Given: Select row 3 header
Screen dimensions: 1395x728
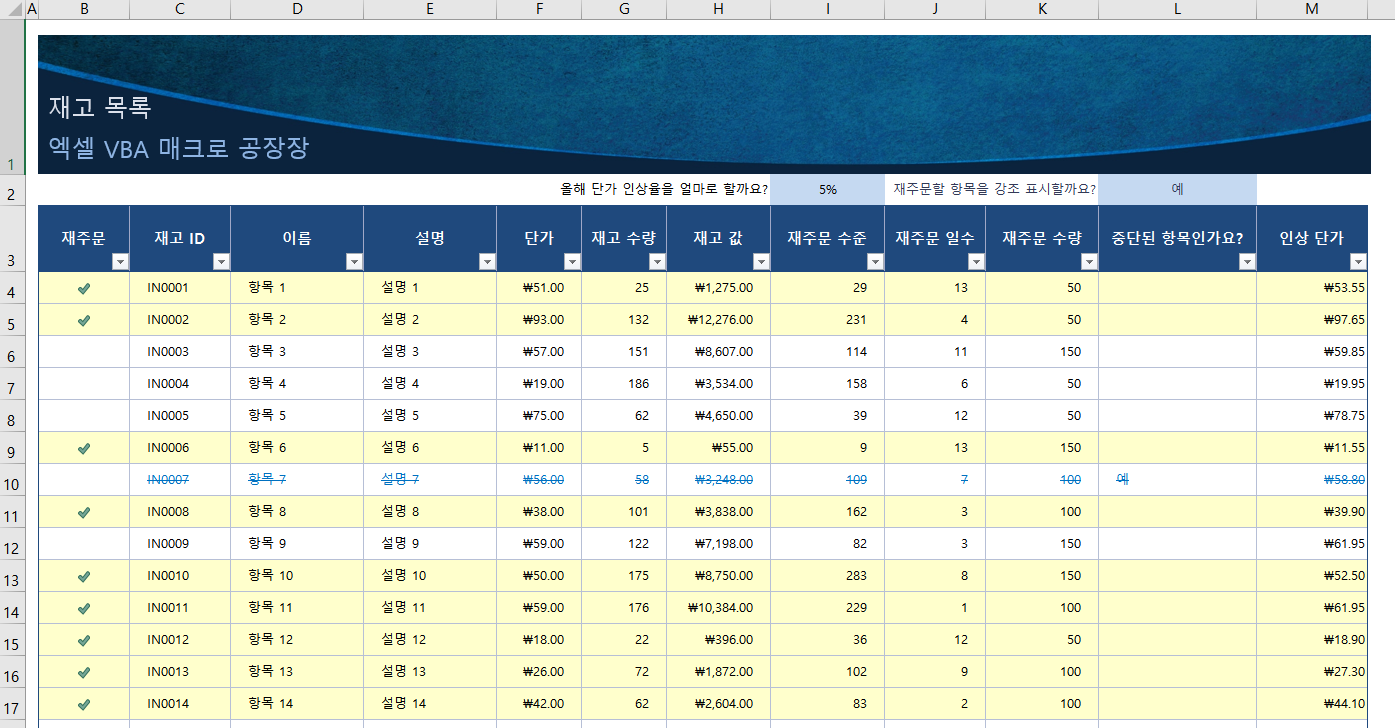Looking at the screenshot, I should pos(12,239).
